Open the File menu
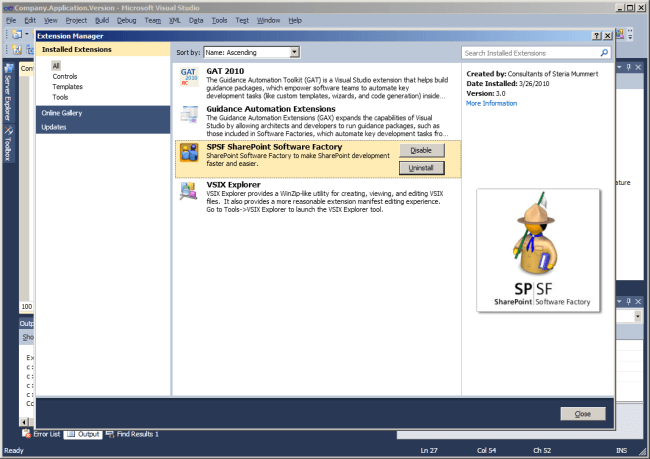This screenshot has width=650, height=459. (11, 20)
